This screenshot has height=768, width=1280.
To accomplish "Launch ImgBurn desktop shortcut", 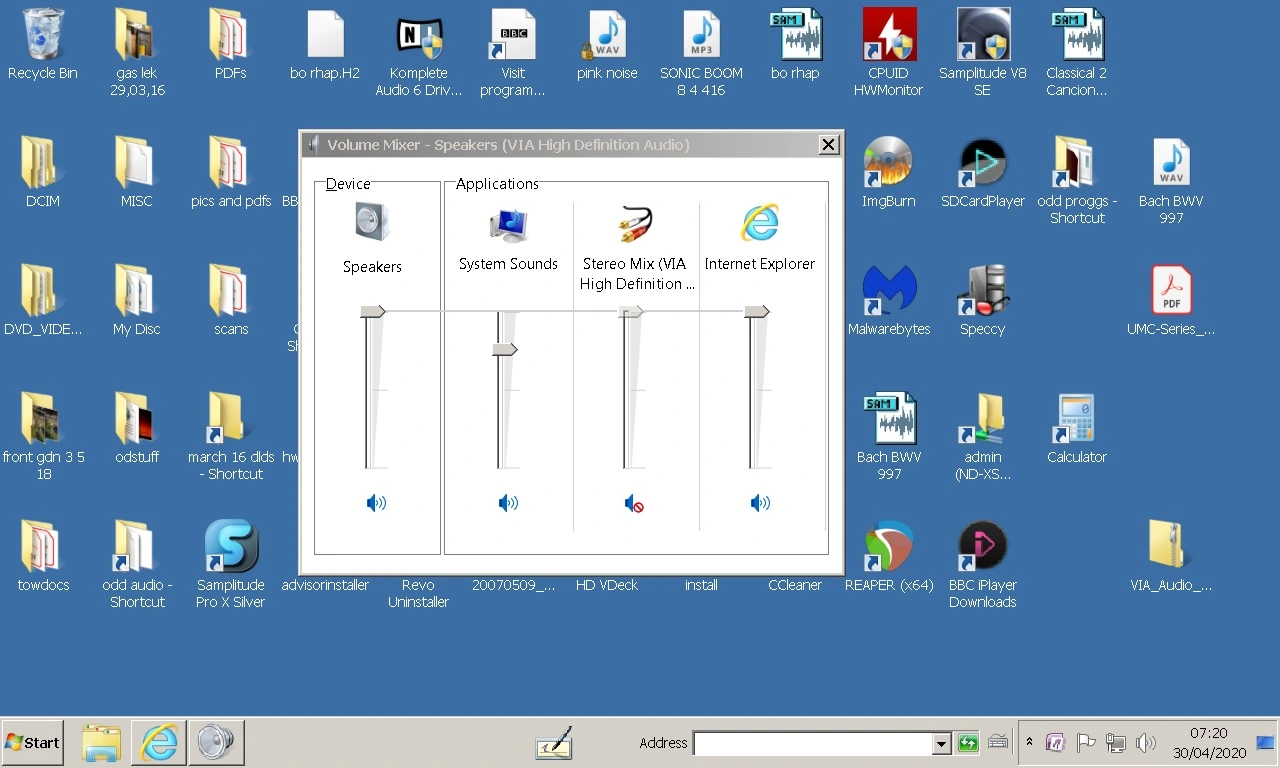I will pos(888,163).
